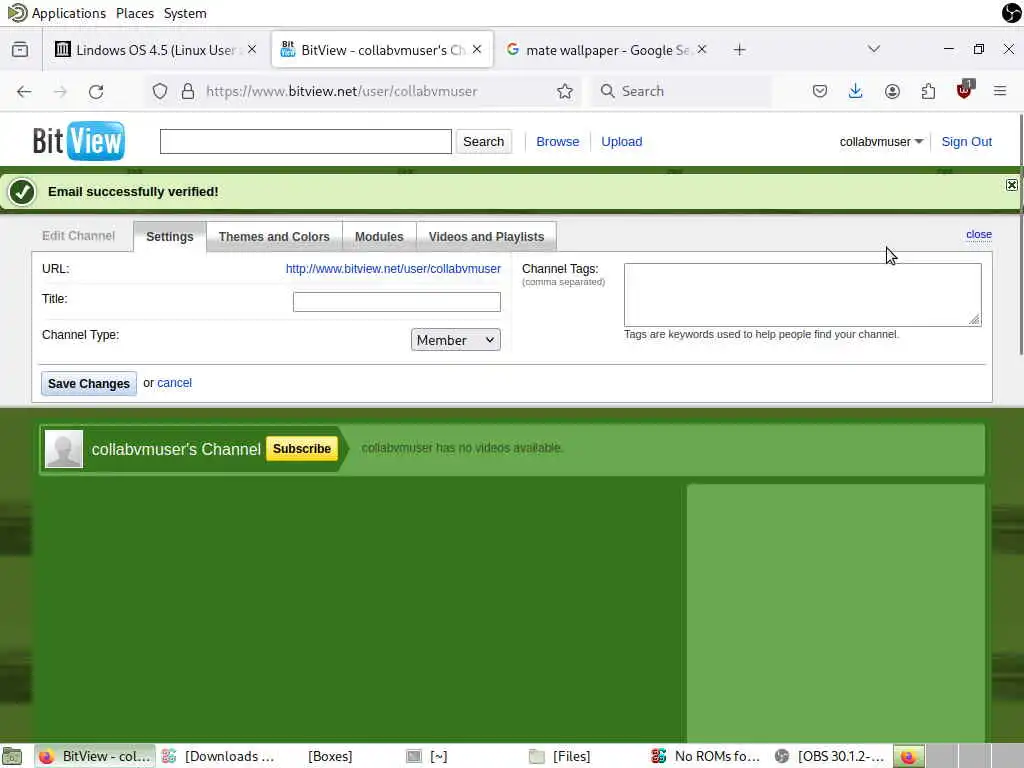The width and height of the screenshot is (1024, 768).
Task: Switch to the Settings tab
Action: click(170, 236)
